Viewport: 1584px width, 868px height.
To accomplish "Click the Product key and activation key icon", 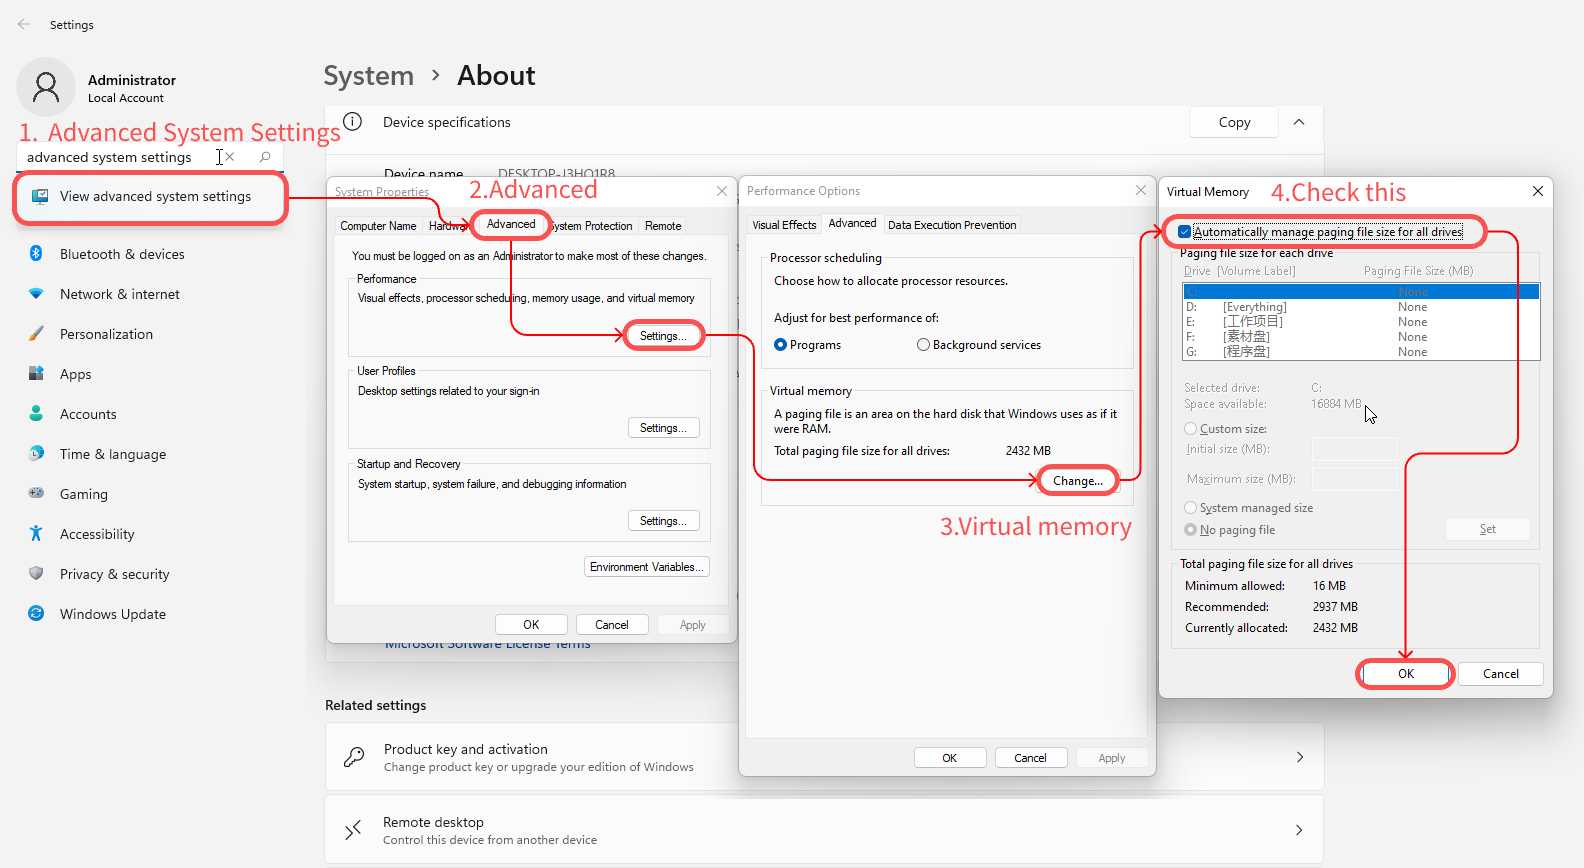I will 354,757.
